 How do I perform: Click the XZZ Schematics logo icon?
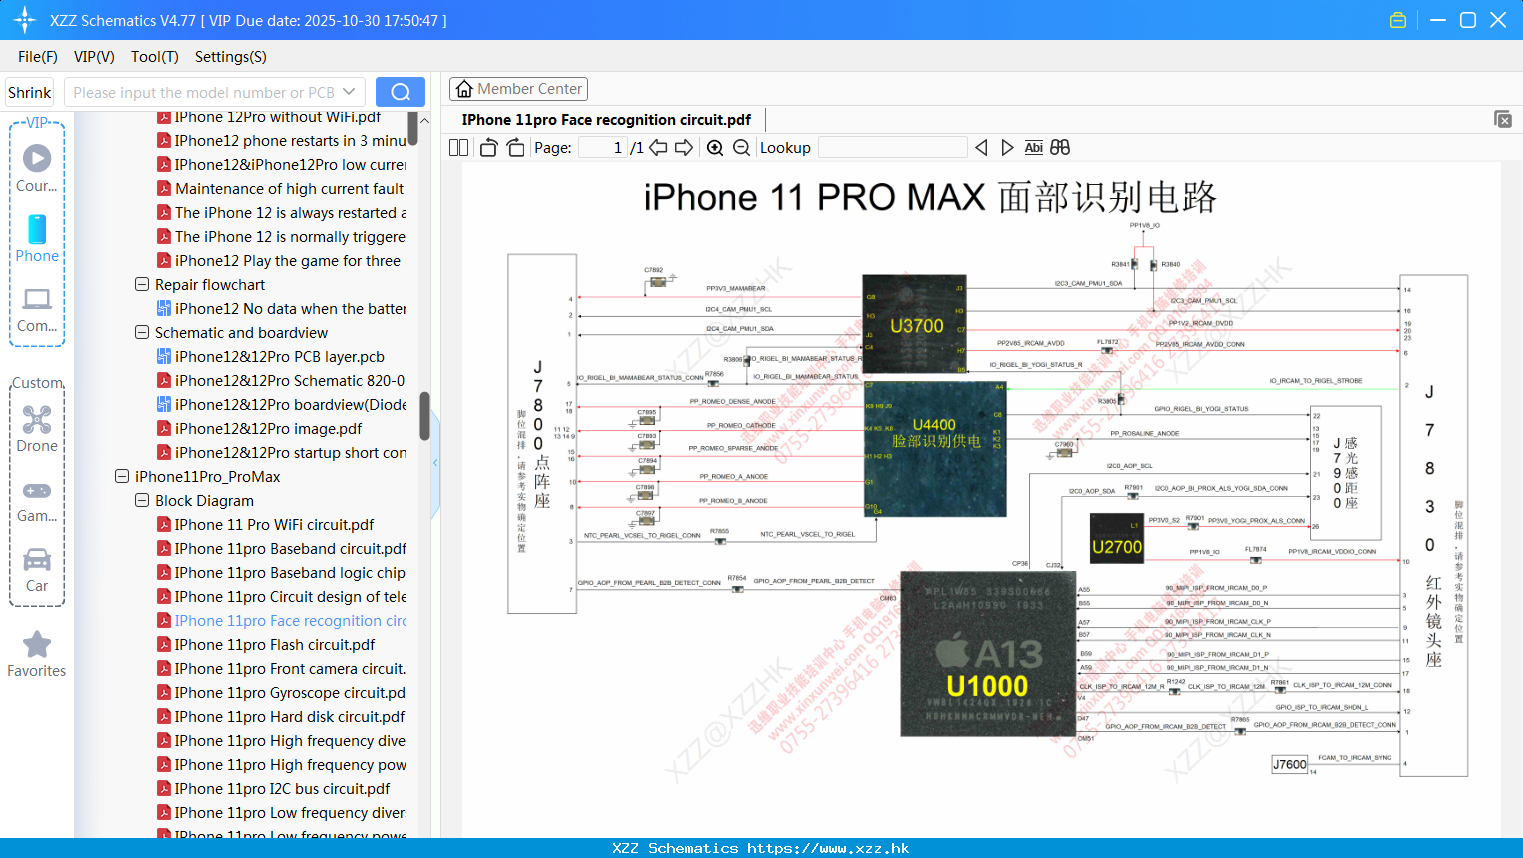click(24, 20)
